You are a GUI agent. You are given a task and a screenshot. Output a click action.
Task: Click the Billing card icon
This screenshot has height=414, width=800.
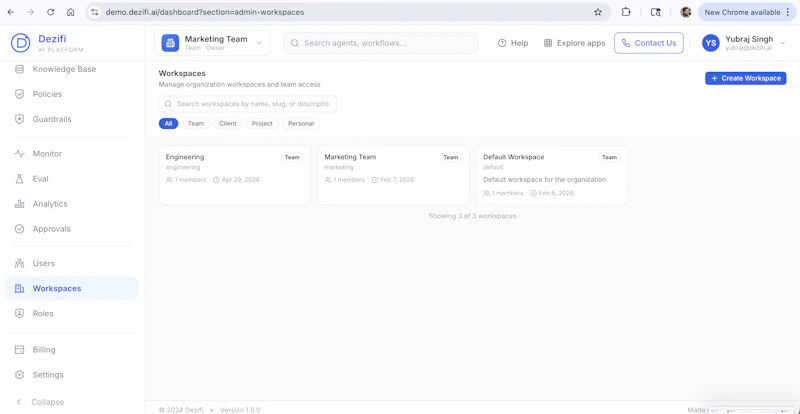coord(19,350)
